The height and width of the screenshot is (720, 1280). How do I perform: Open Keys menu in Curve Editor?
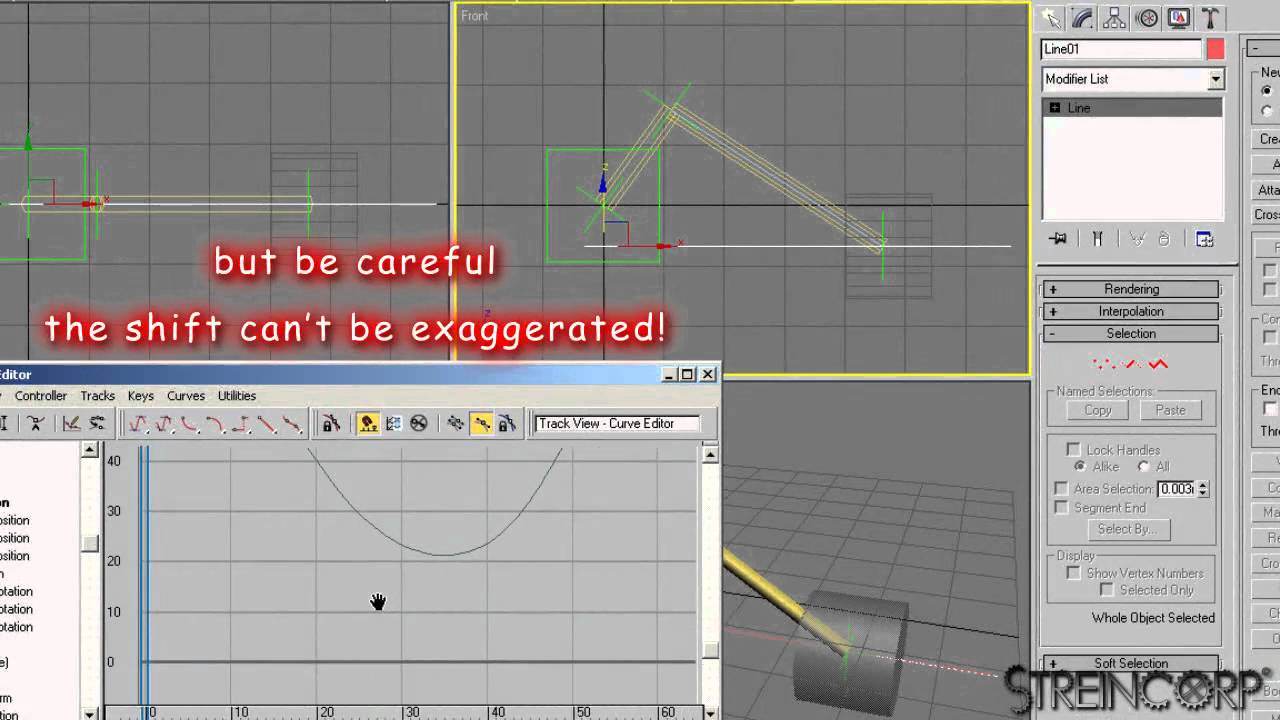click(141, 396)
